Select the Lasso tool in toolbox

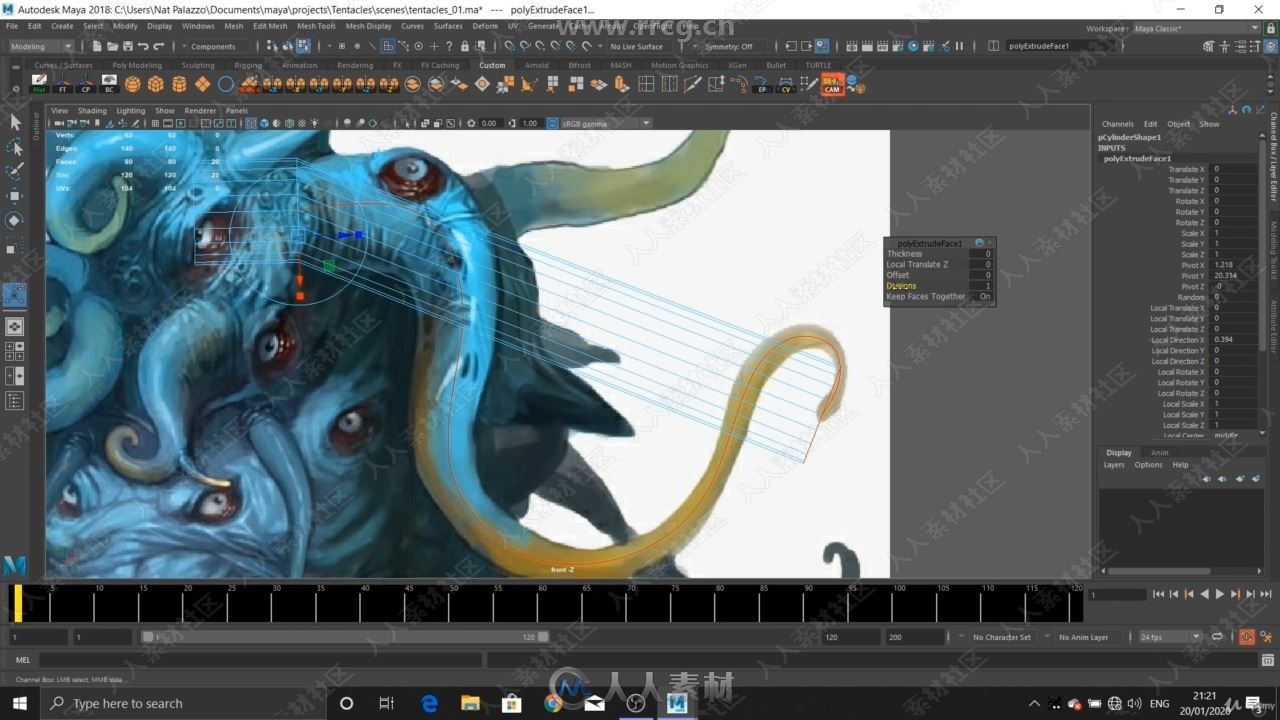(x=15, y=147)
